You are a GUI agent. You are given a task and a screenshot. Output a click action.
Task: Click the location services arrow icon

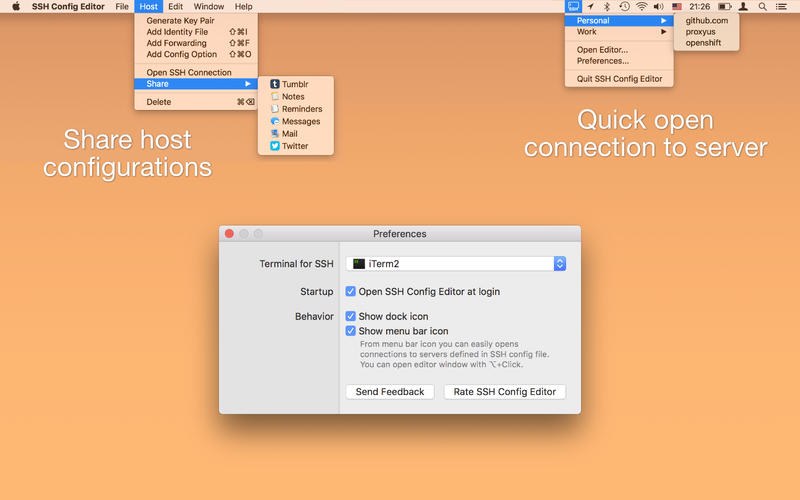pyautogui.click(x=590, y=7)
